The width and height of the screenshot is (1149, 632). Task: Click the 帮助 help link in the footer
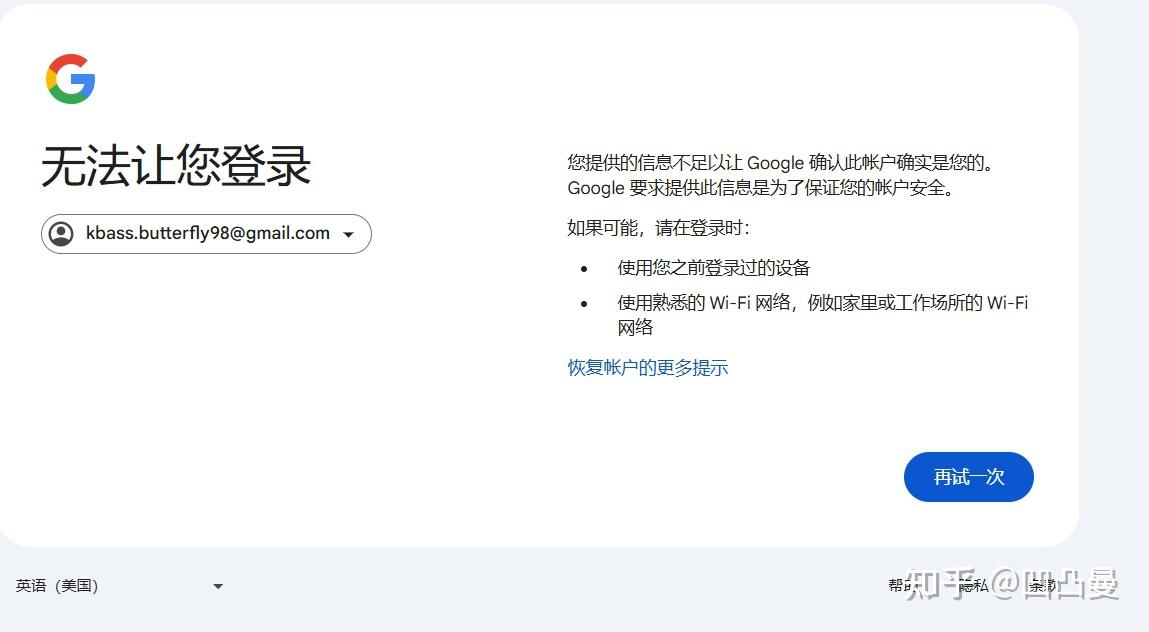tap(897, 586)
